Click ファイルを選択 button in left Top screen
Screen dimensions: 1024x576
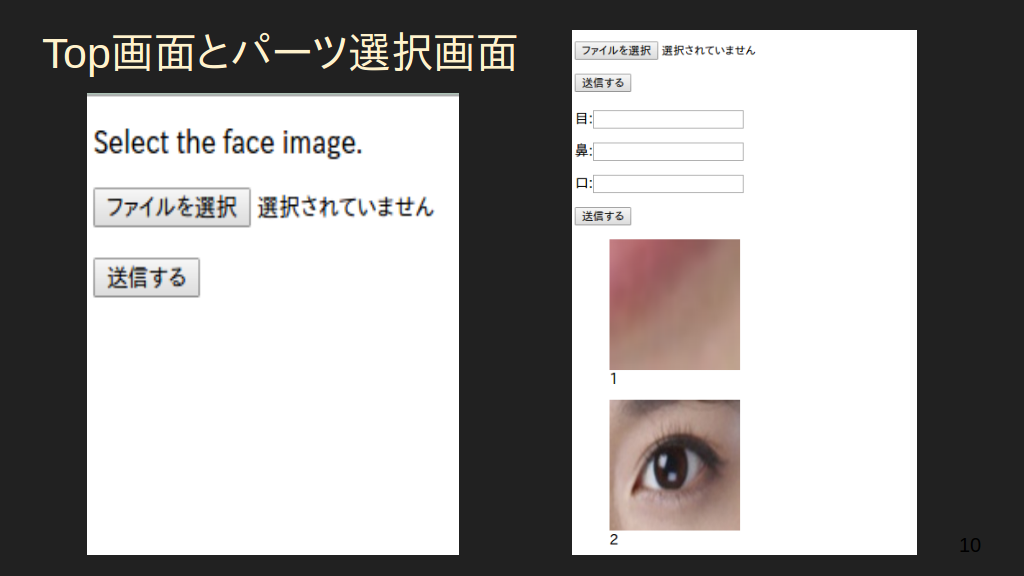172,208
